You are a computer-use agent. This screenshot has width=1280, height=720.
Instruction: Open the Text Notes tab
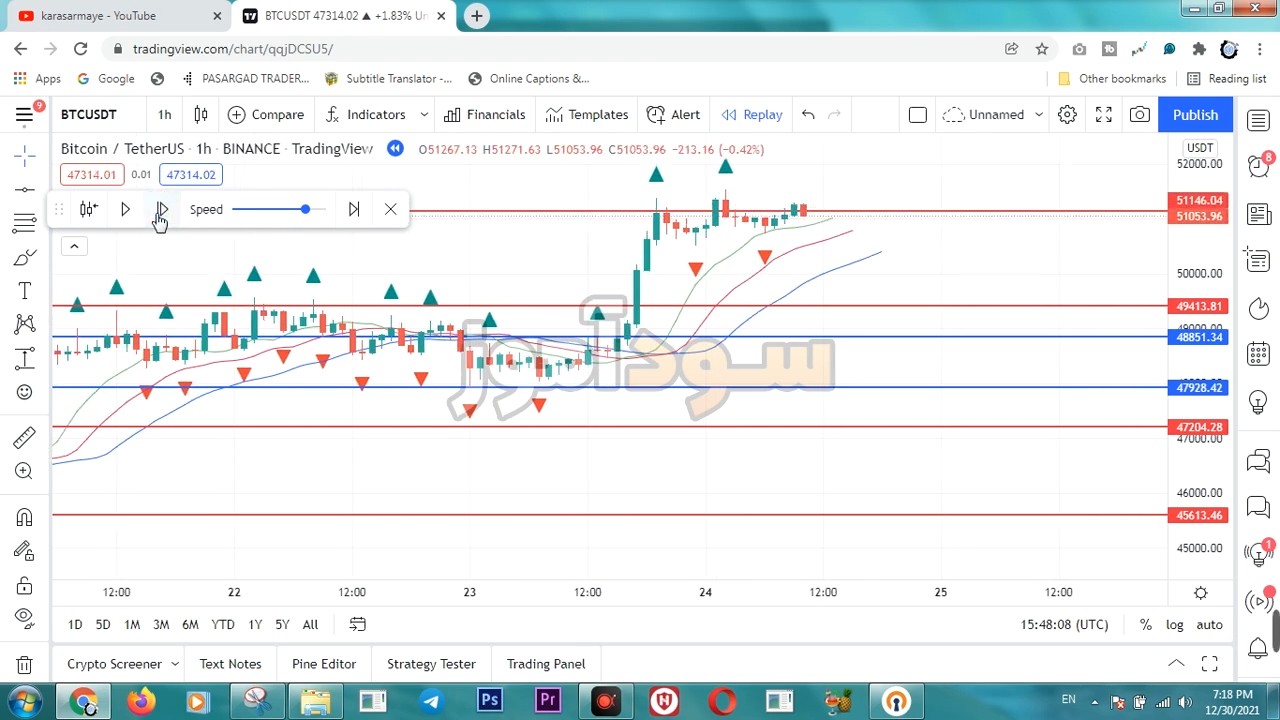[x=230, y=664]
